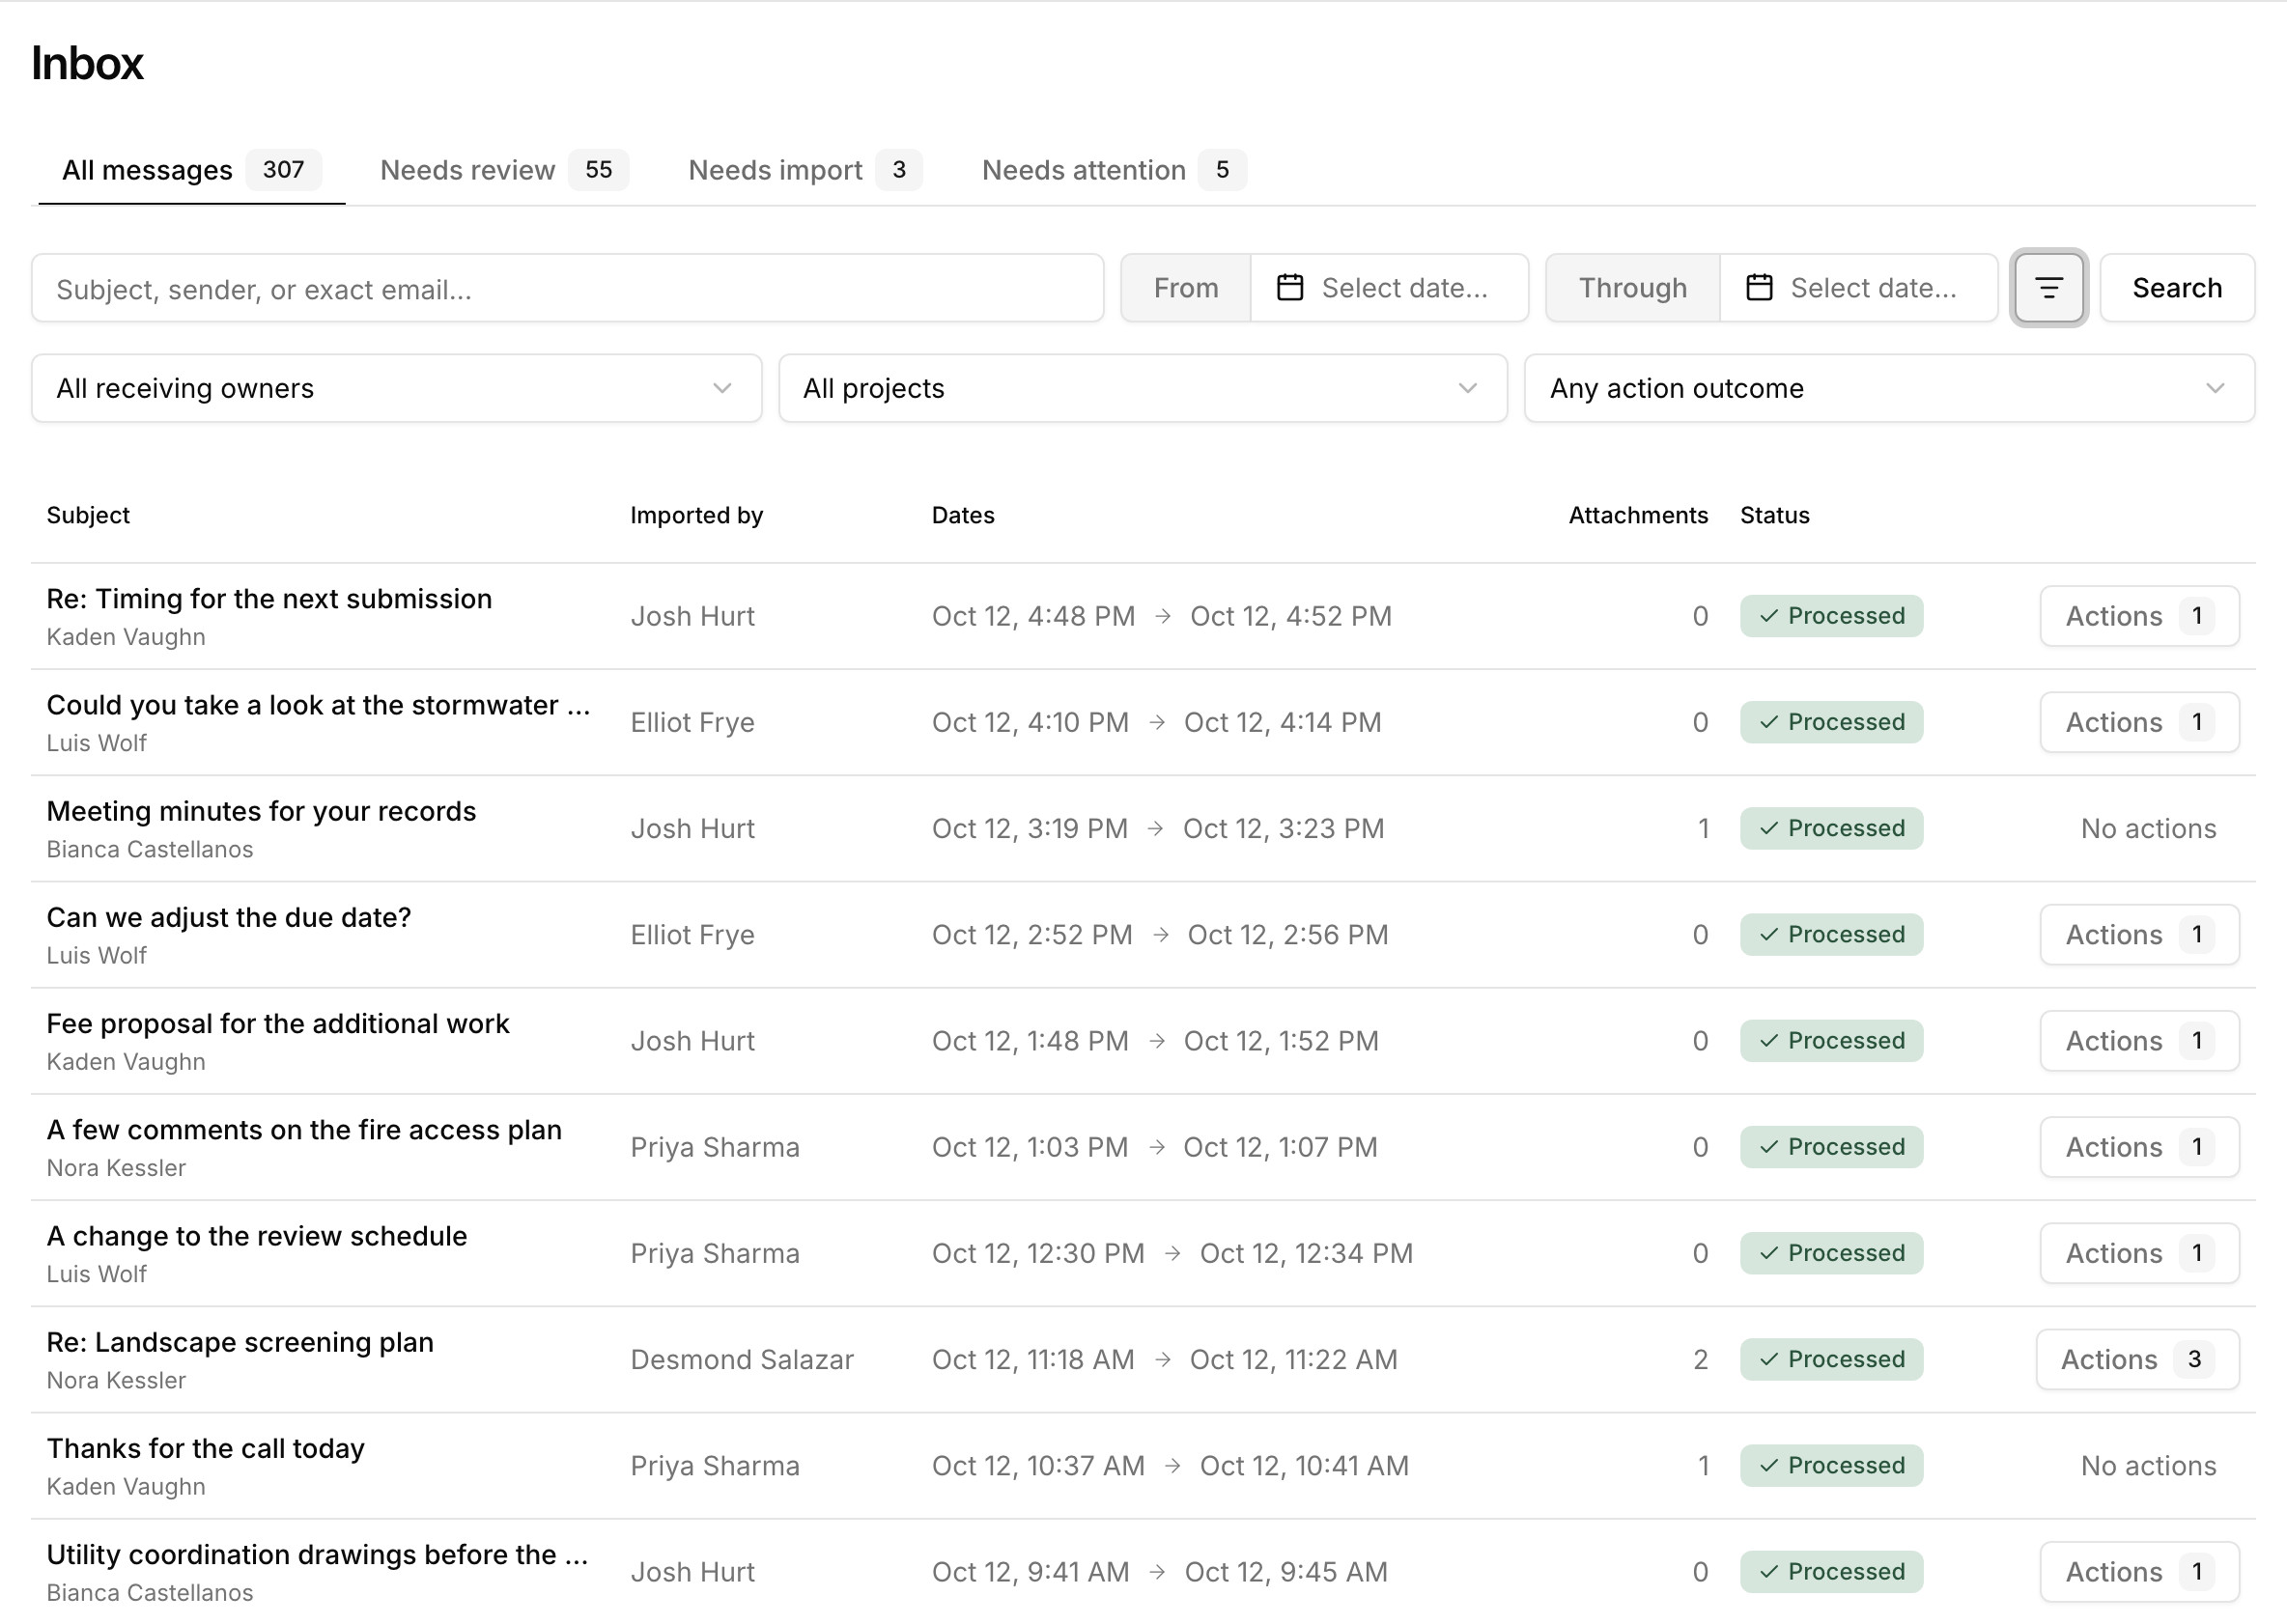Click the From date calendar icon
Viewport: 2287px width, 1624px height.
(x=1290, y=288)
